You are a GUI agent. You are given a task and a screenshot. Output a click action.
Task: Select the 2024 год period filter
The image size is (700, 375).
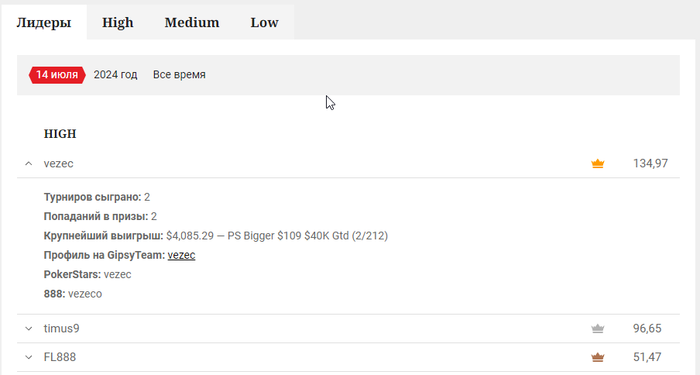tap(115, 75)
